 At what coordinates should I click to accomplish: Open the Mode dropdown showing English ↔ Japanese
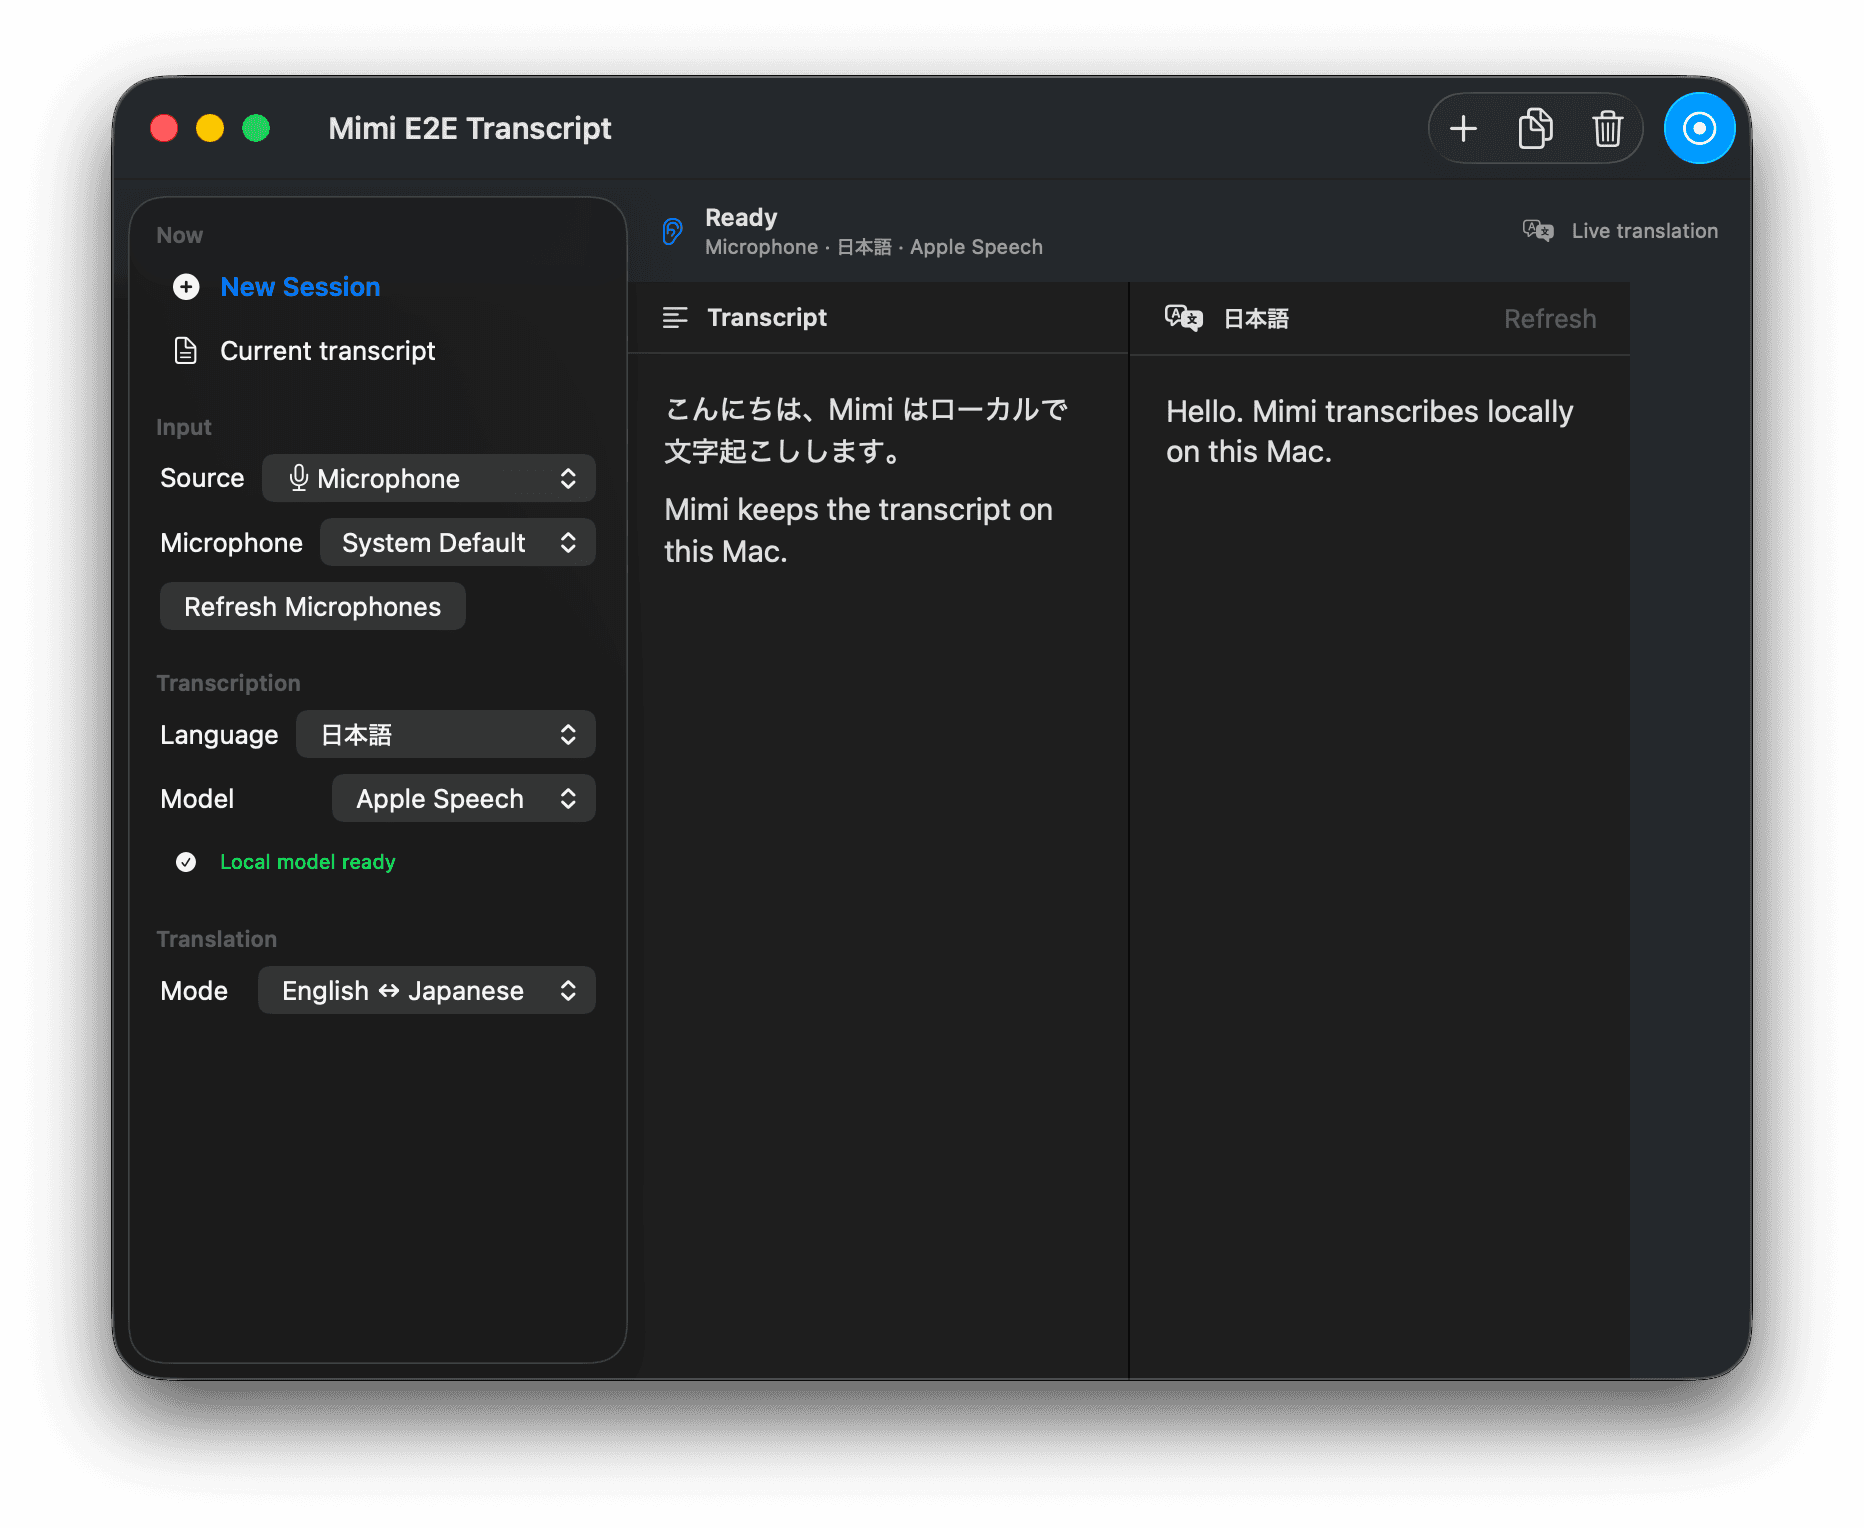coord(427,990)
